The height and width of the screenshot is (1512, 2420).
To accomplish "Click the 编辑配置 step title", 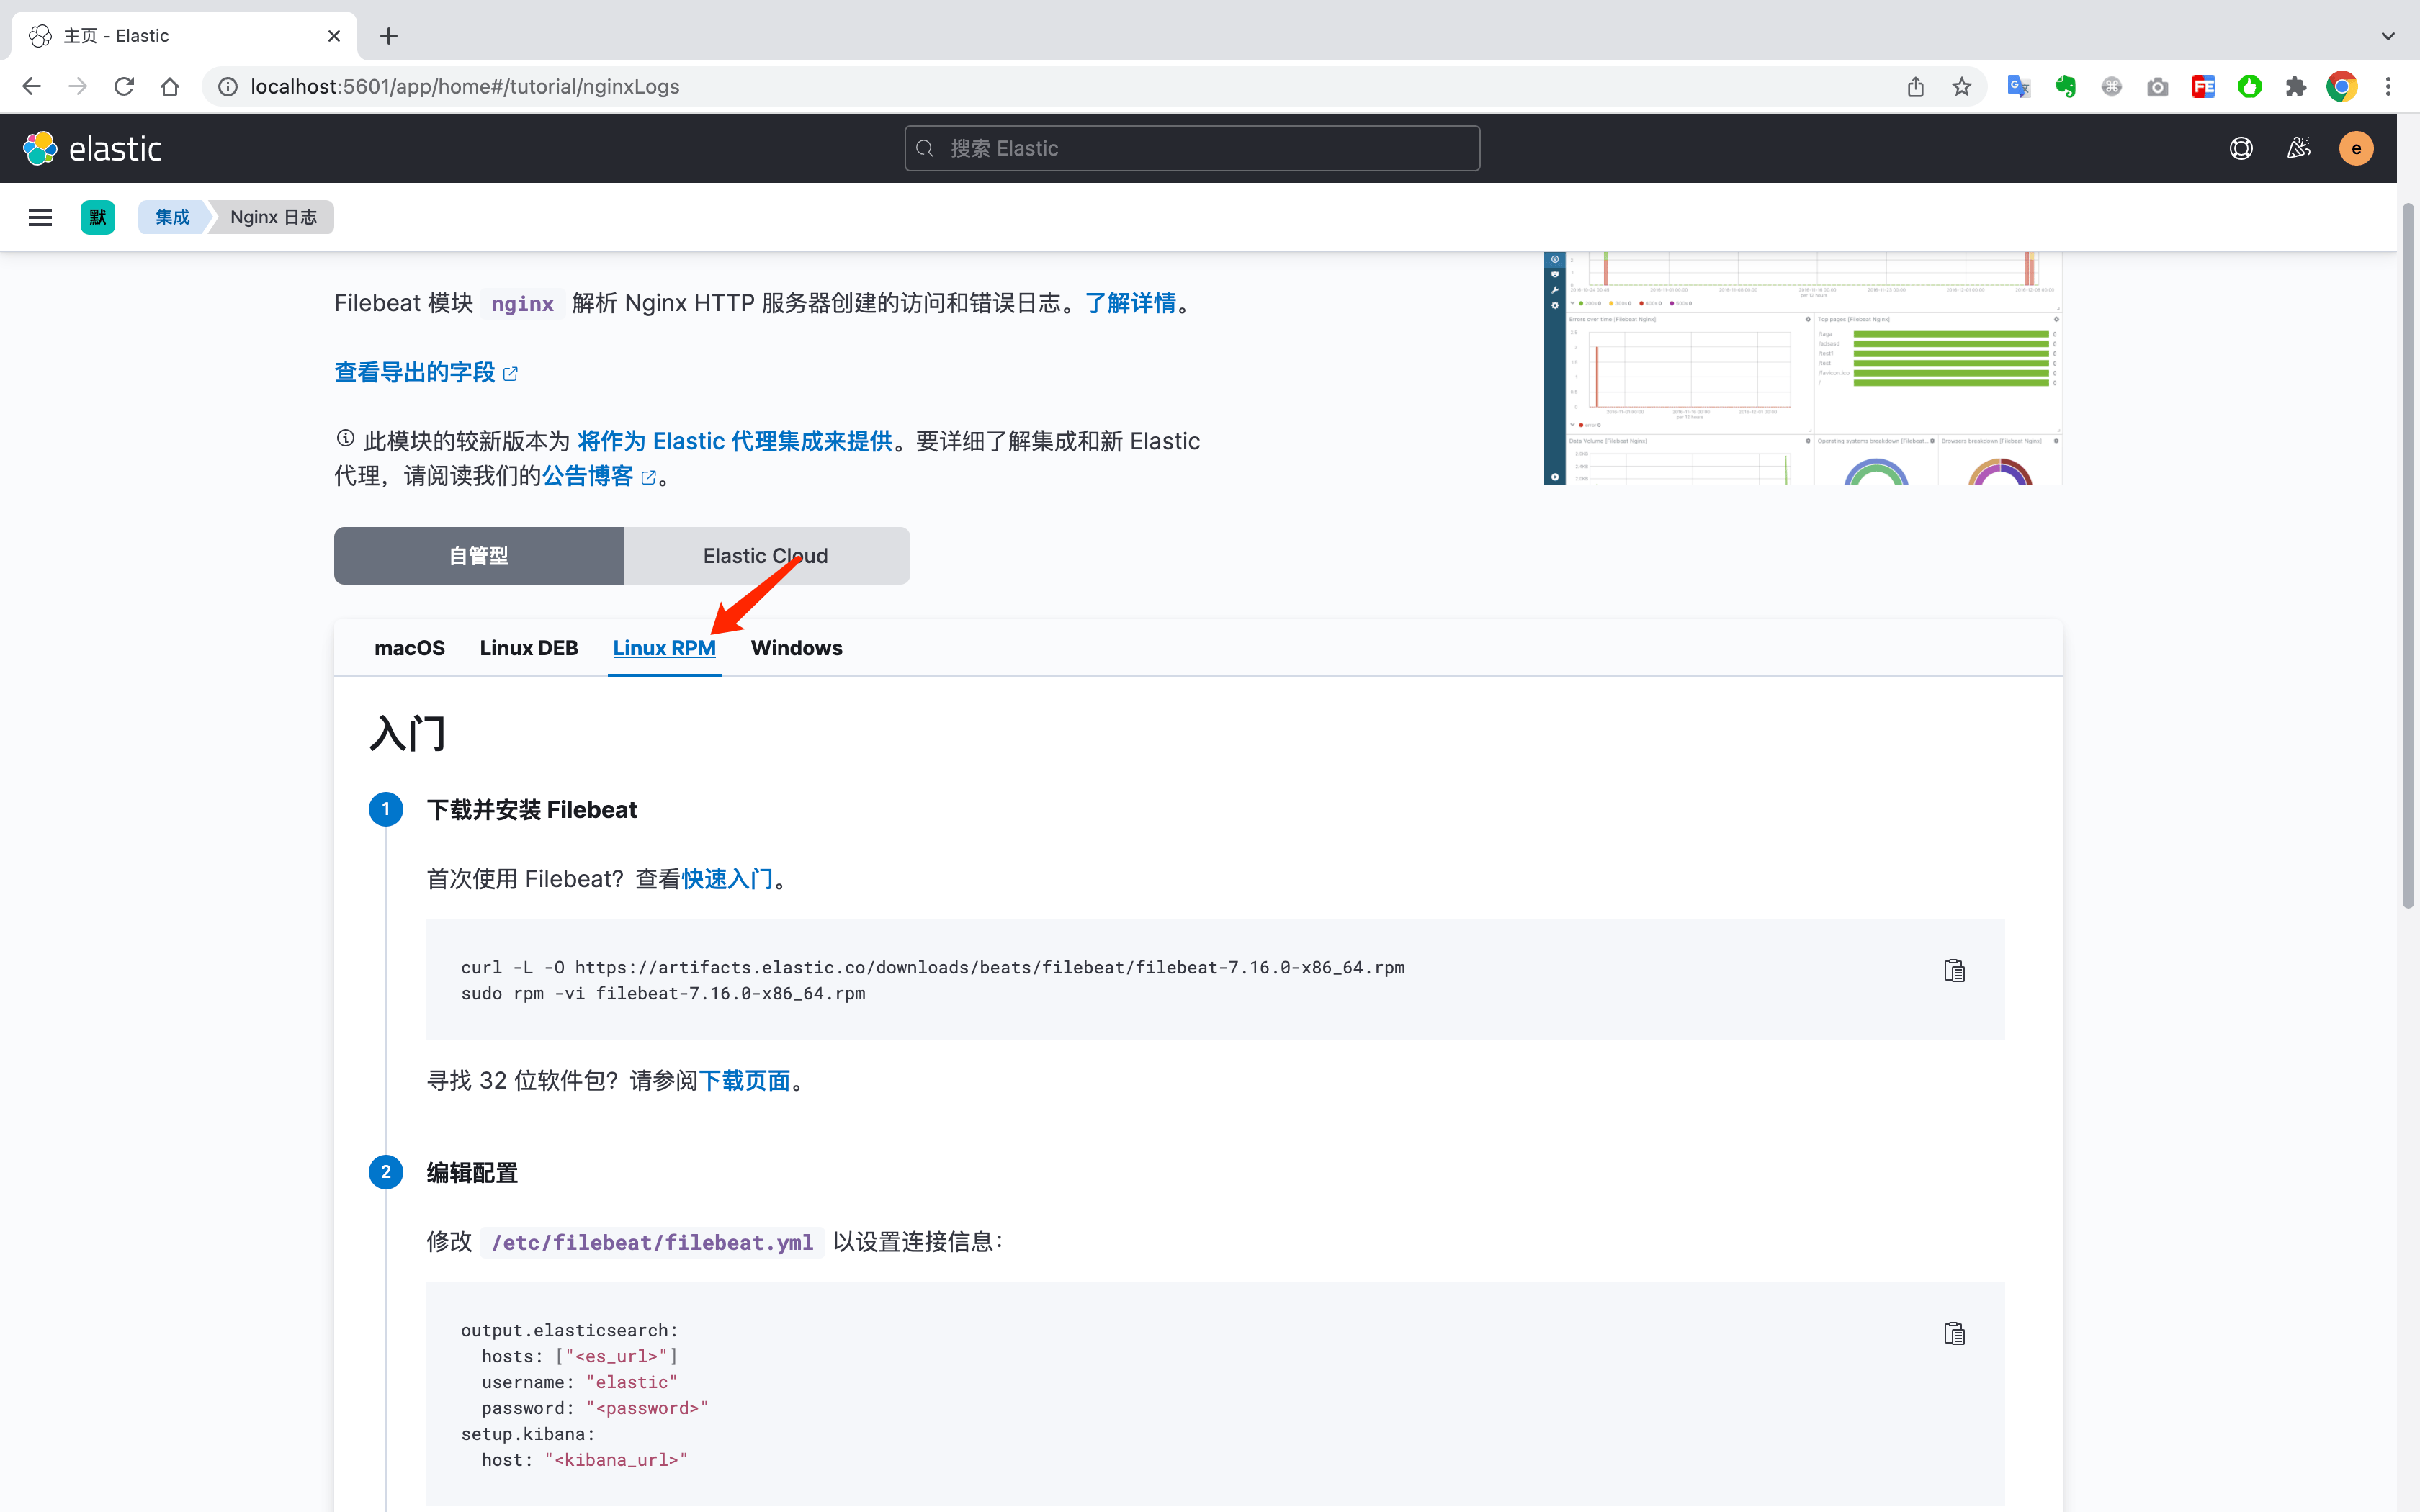I will tap(472, 1173).
